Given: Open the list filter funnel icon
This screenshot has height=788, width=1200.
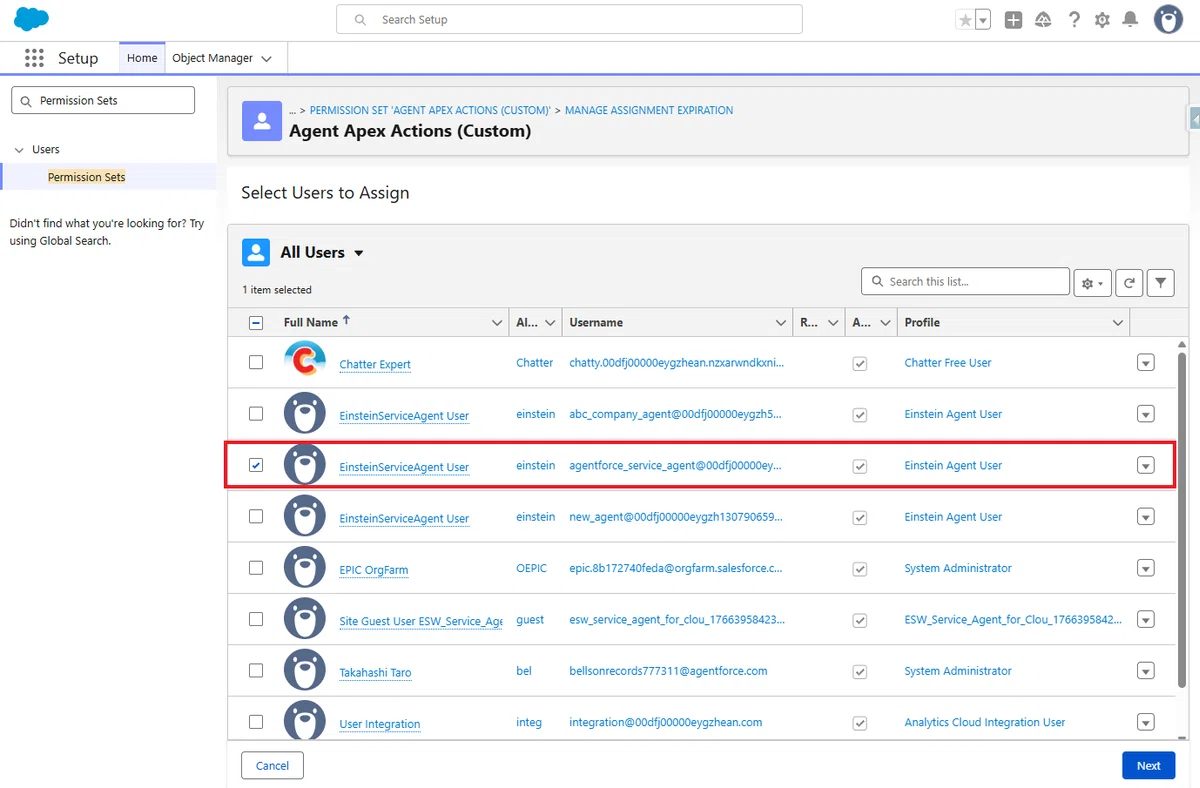Looking at the screenshot, I should coord(1160,283).
